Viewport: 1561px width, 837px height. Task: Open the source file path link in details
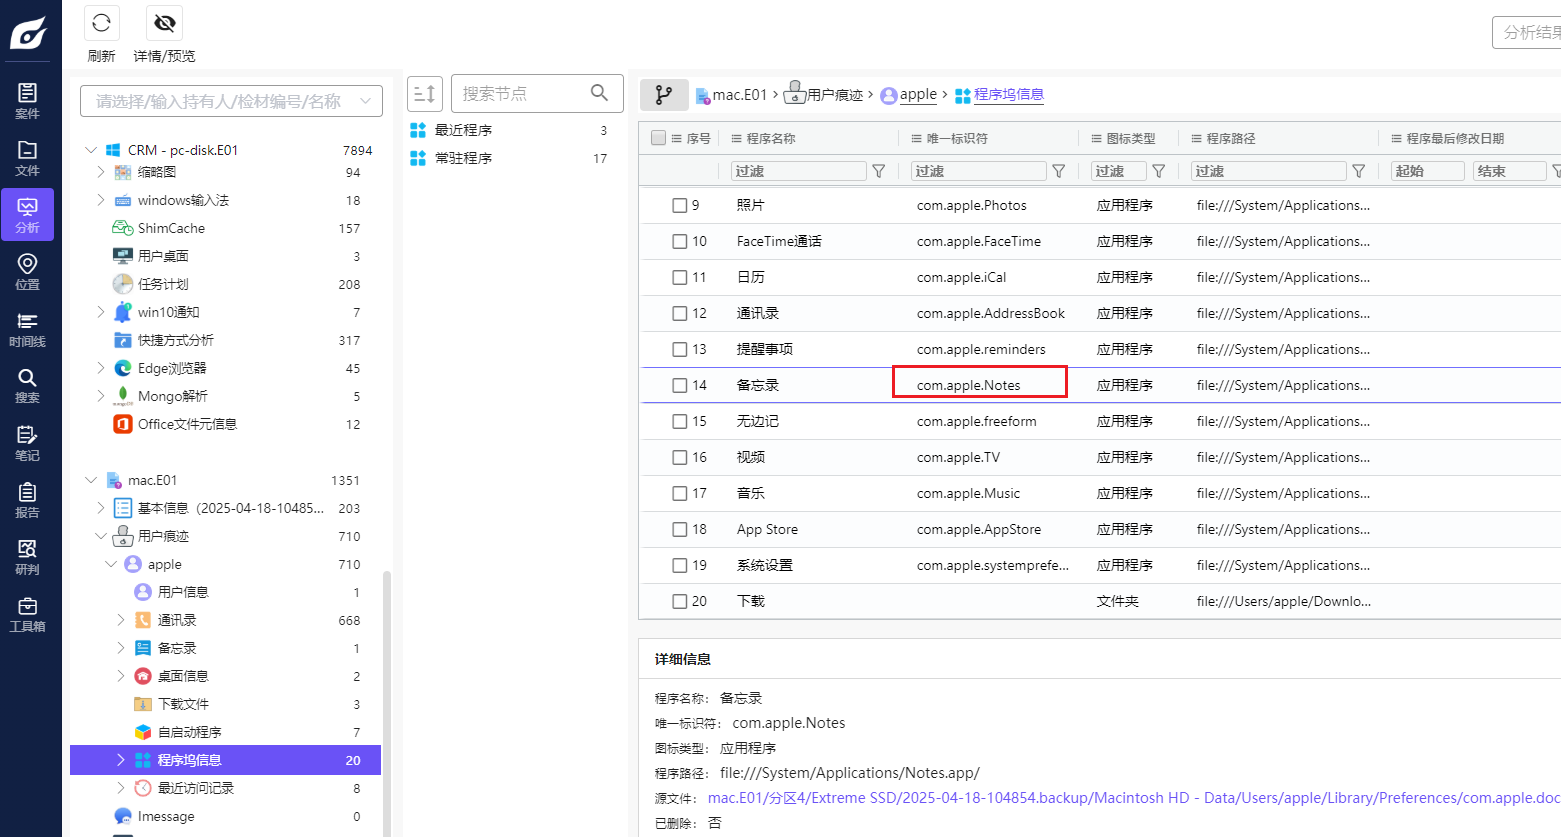tap(1134, 798)
